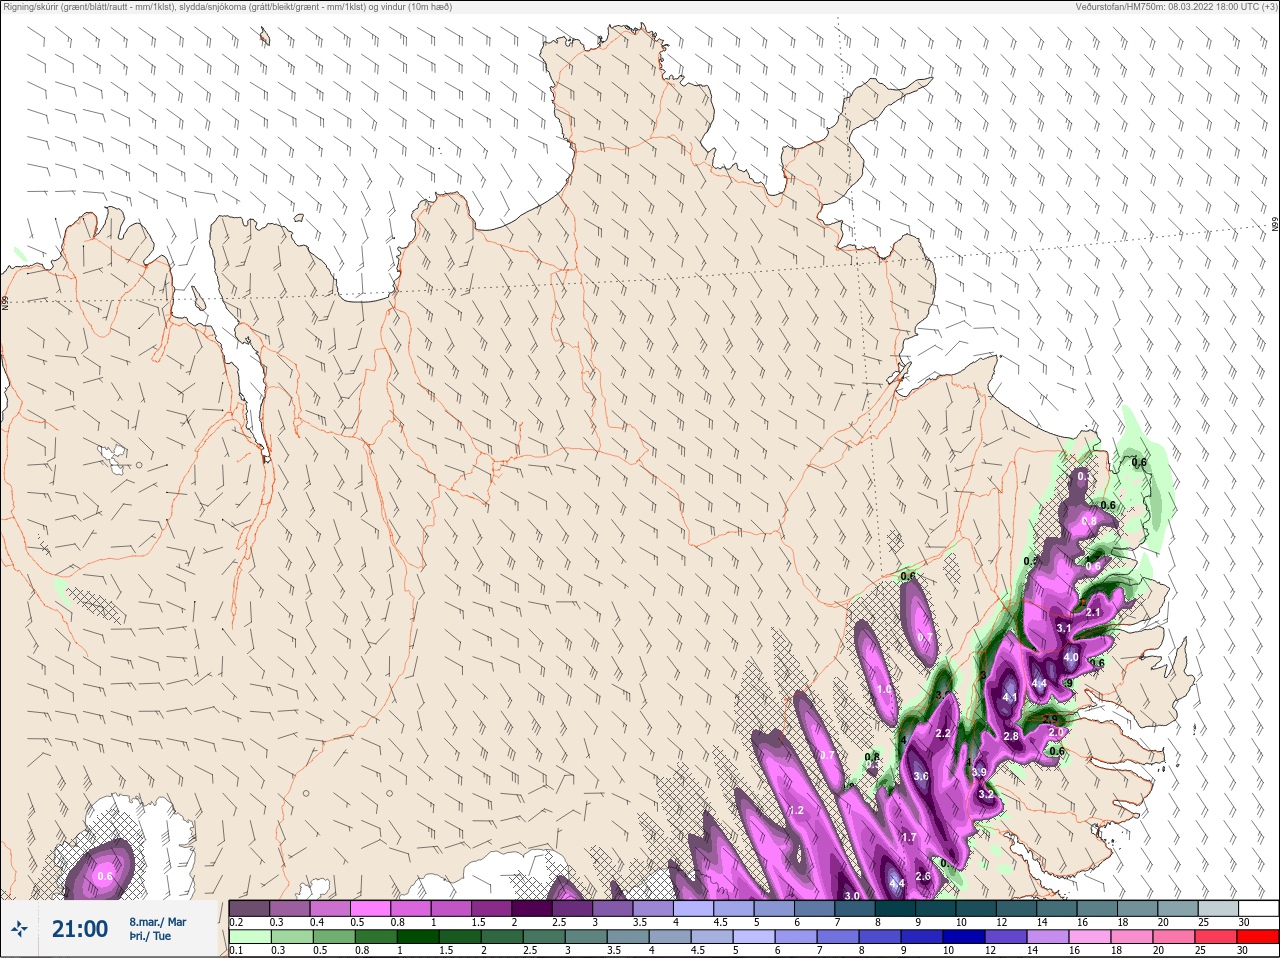The width and height of the screenshot is (1280, 958).
Task: Click the map title starting 'Rigning/skúrir'
Action: pyautogui.click(x=228, y=7)
